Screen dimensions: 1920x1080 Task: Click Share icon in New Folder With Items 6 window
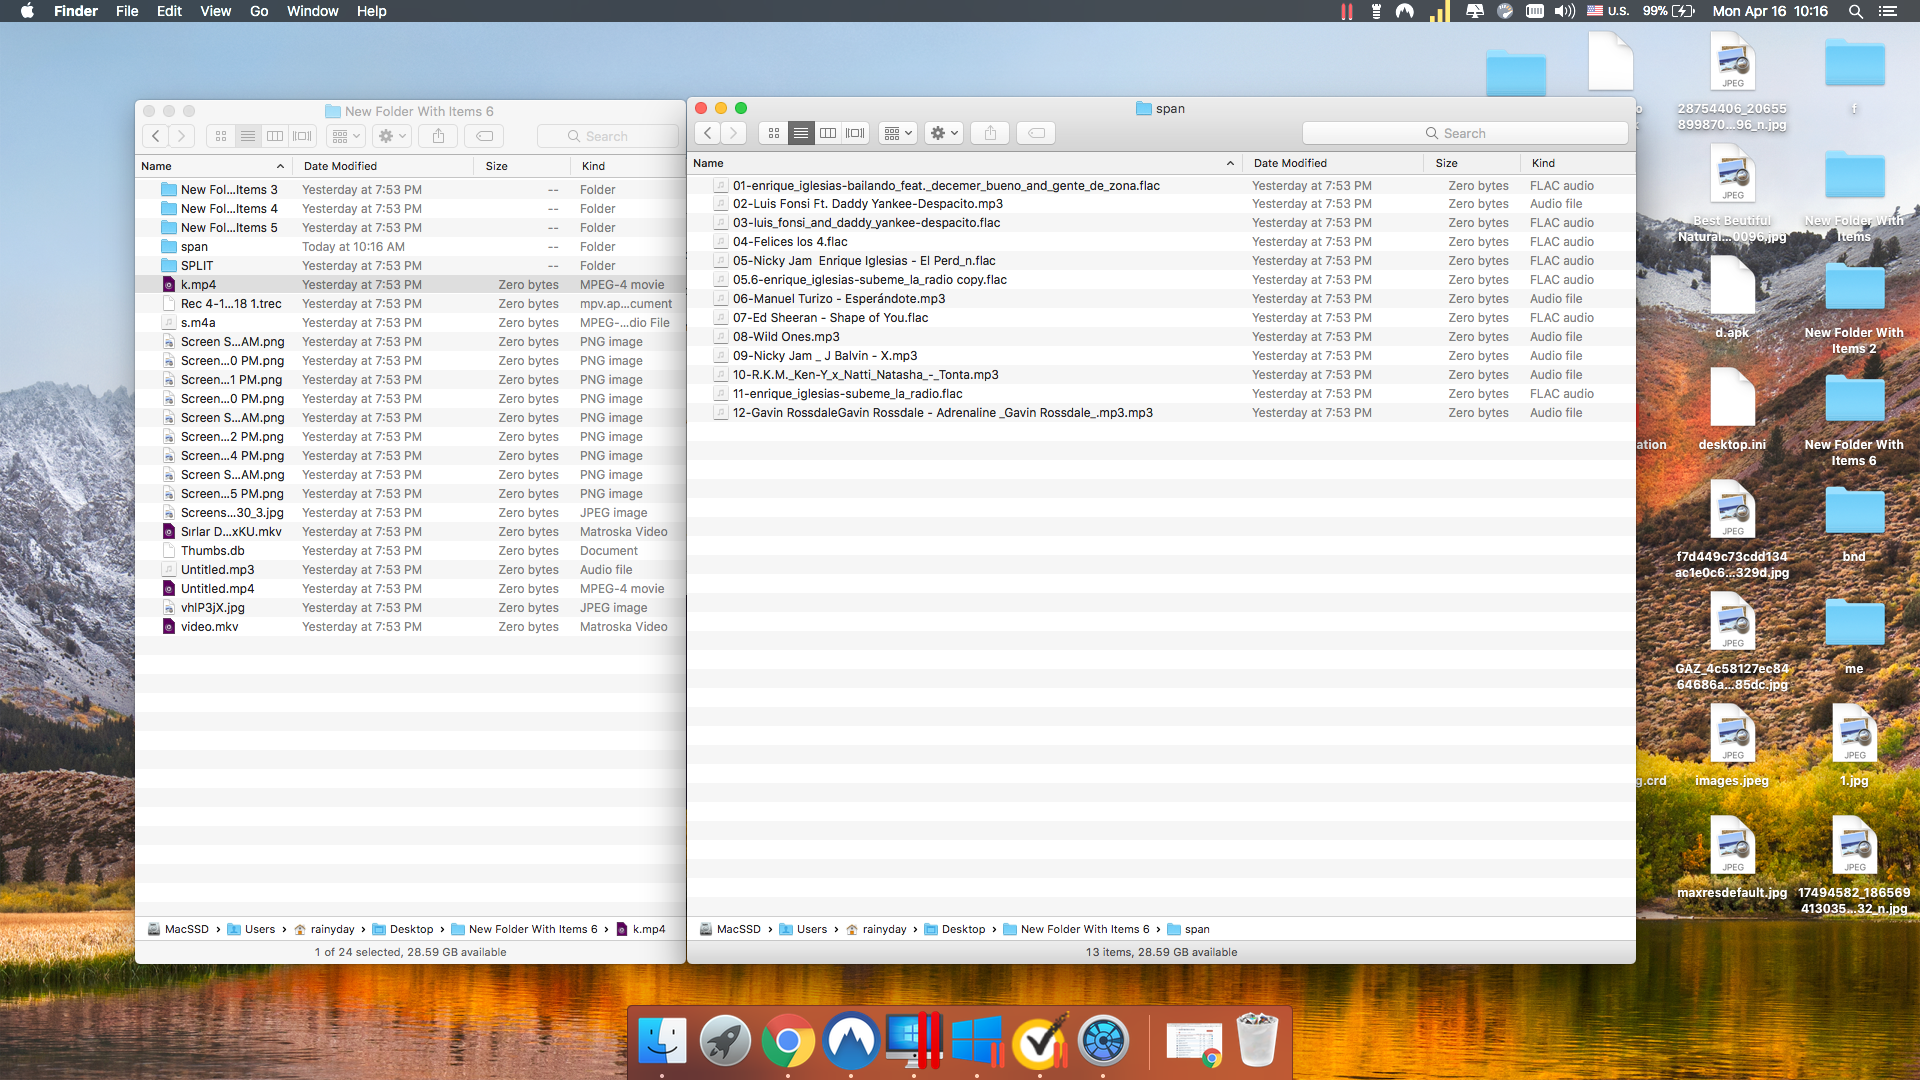tap(438, 136)
